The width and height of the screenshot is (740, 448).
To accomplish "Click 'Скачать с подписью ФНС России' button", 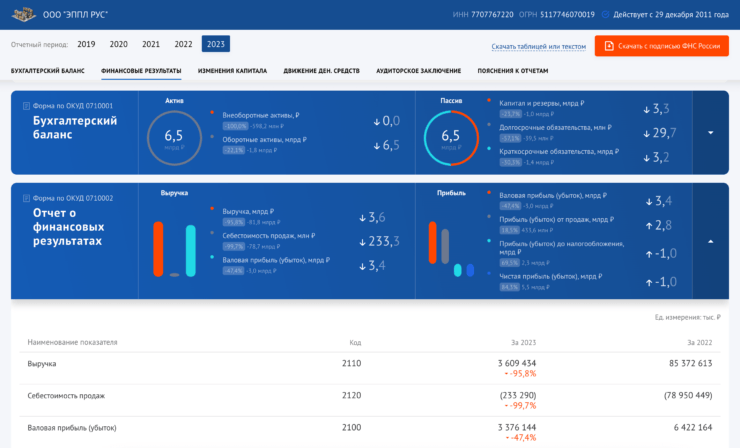I will (661, 46).
